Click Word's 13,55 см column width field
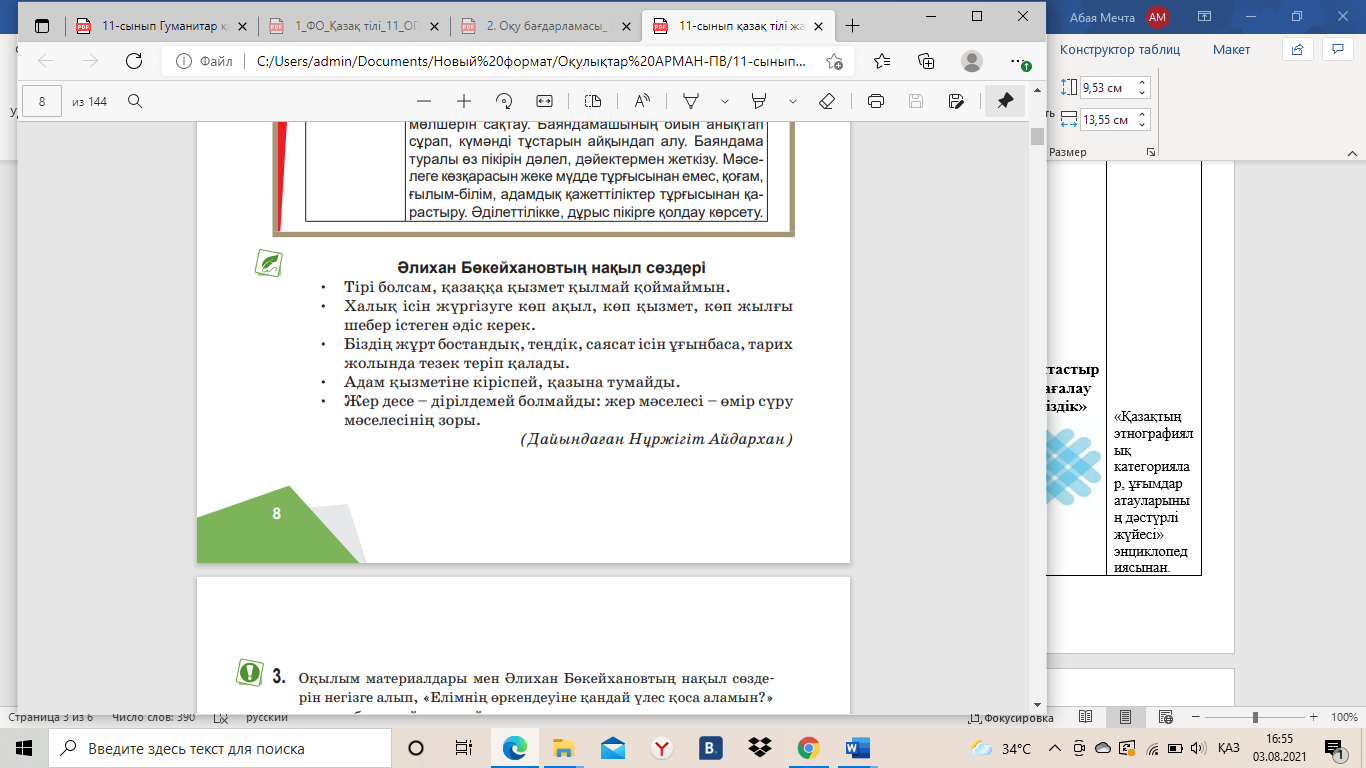Image resolution: width=1366 pixels, height=768 pixels. (x=1108, y=120)
